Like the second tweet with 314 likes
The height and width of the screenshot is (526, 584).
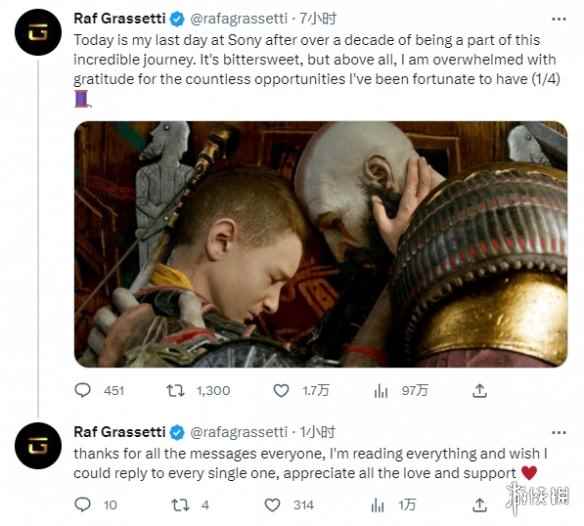pyautogui.click(x=272, y=505)
